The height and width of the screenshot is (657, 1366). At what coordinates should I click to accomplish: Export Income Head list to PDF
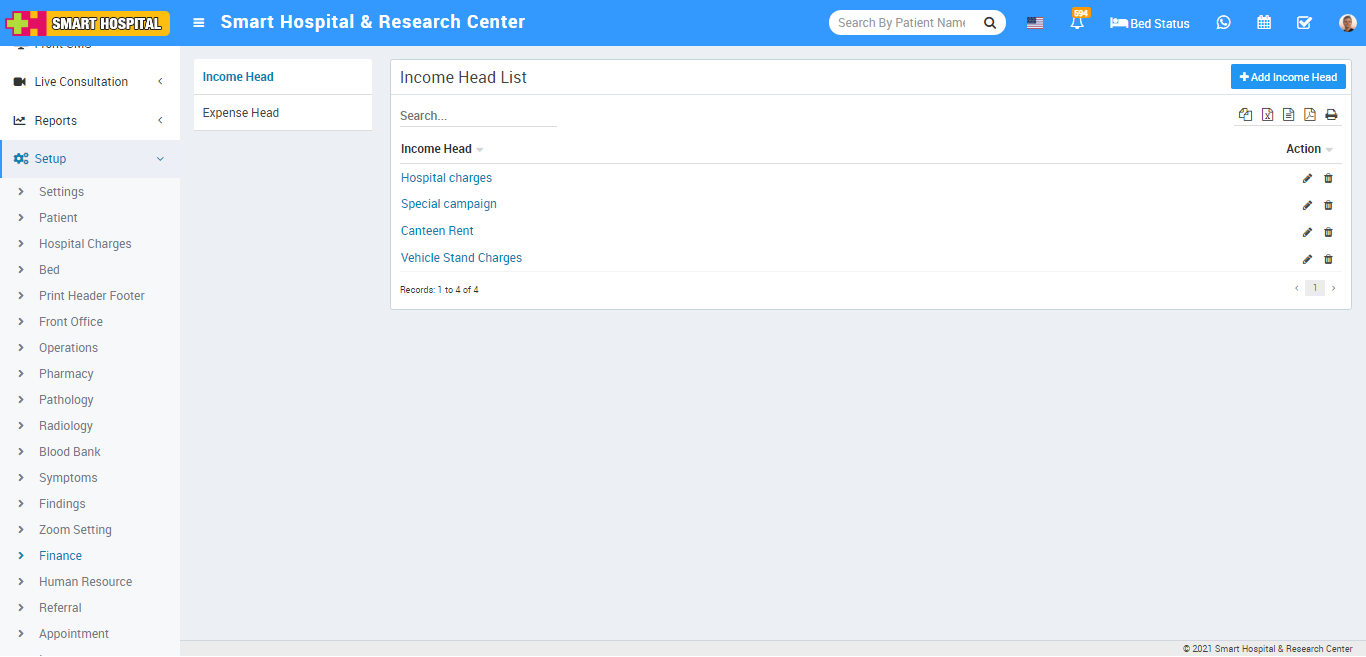click(x=1310, y=115)
